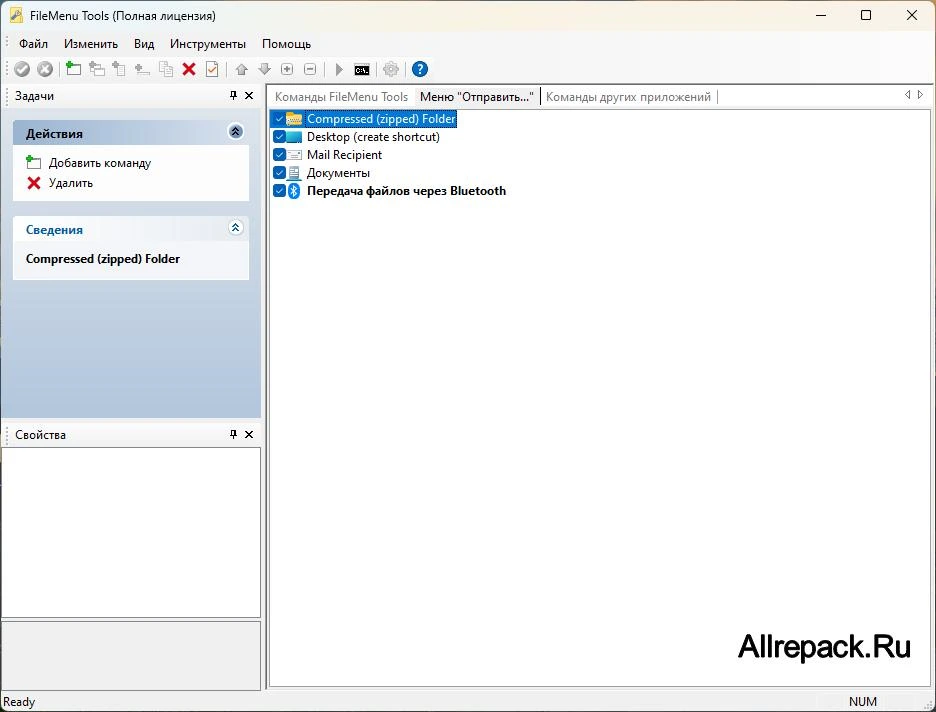
Task: Select the Mail Recipient row
Action: pos(344,155)
